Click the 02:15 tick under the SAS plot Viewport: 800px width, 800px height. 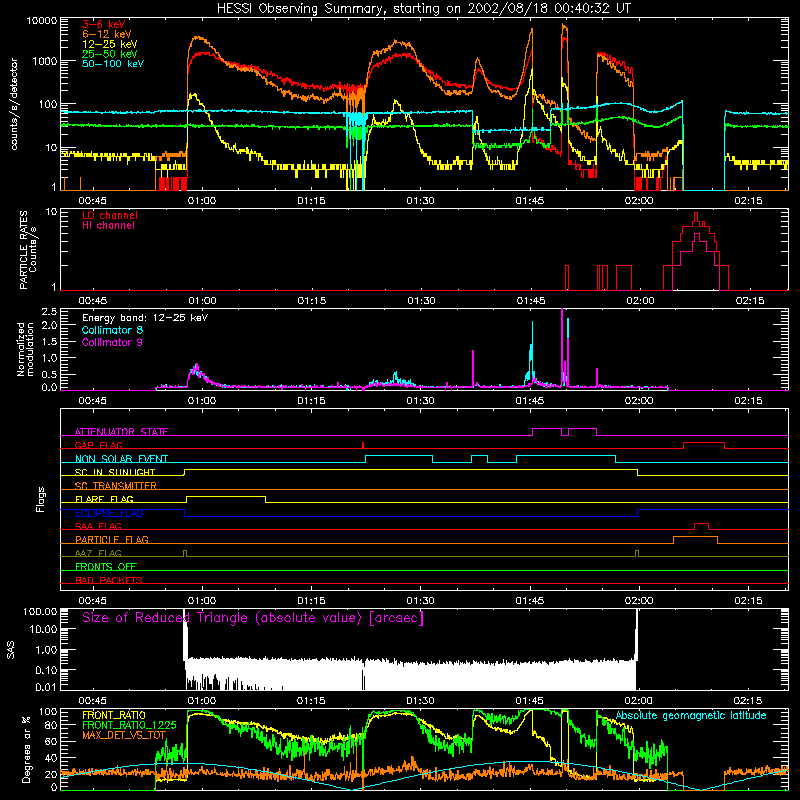point(748,701)
